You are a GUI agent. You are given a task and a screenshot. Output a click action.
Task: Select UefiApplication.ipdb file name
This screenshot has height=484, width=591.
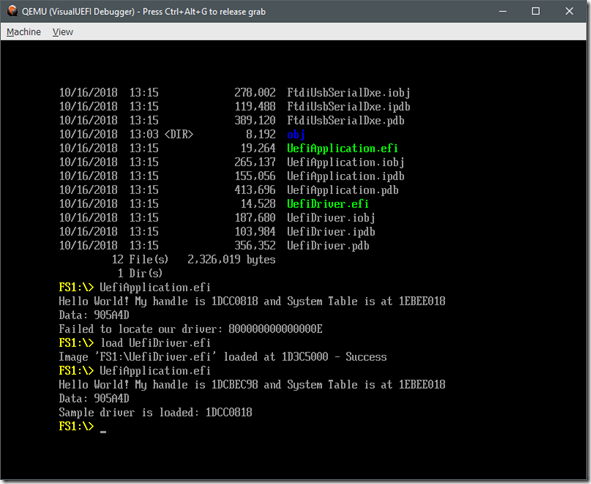pyautogui.click(x=346, y=176)
